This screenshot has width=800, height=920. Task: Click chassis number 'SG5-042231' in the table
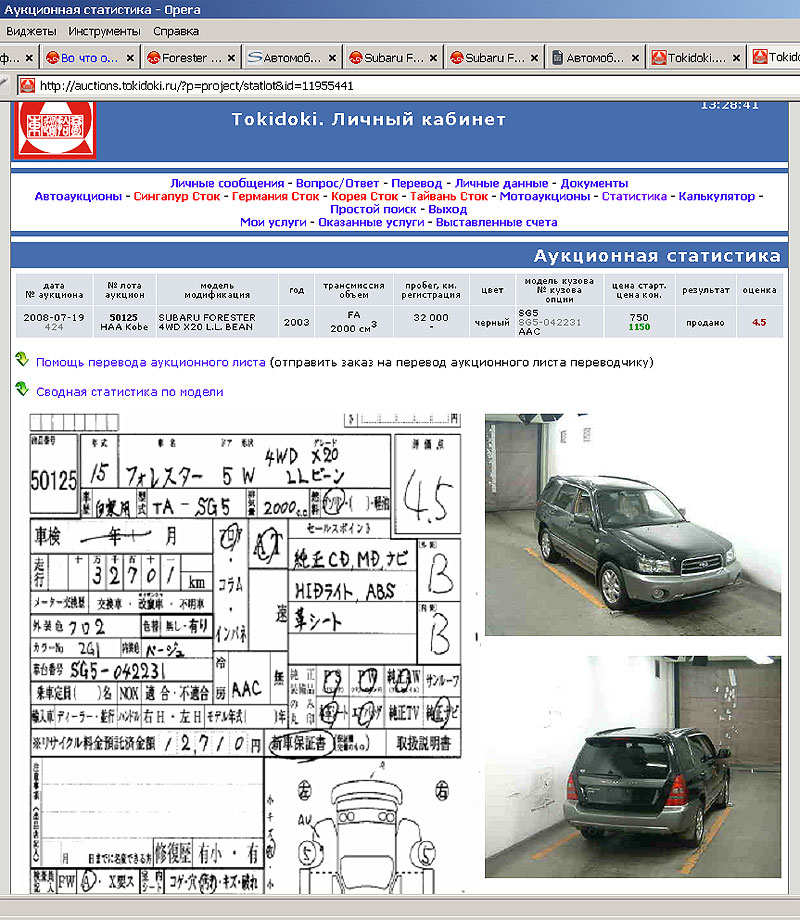click(550, 322)
